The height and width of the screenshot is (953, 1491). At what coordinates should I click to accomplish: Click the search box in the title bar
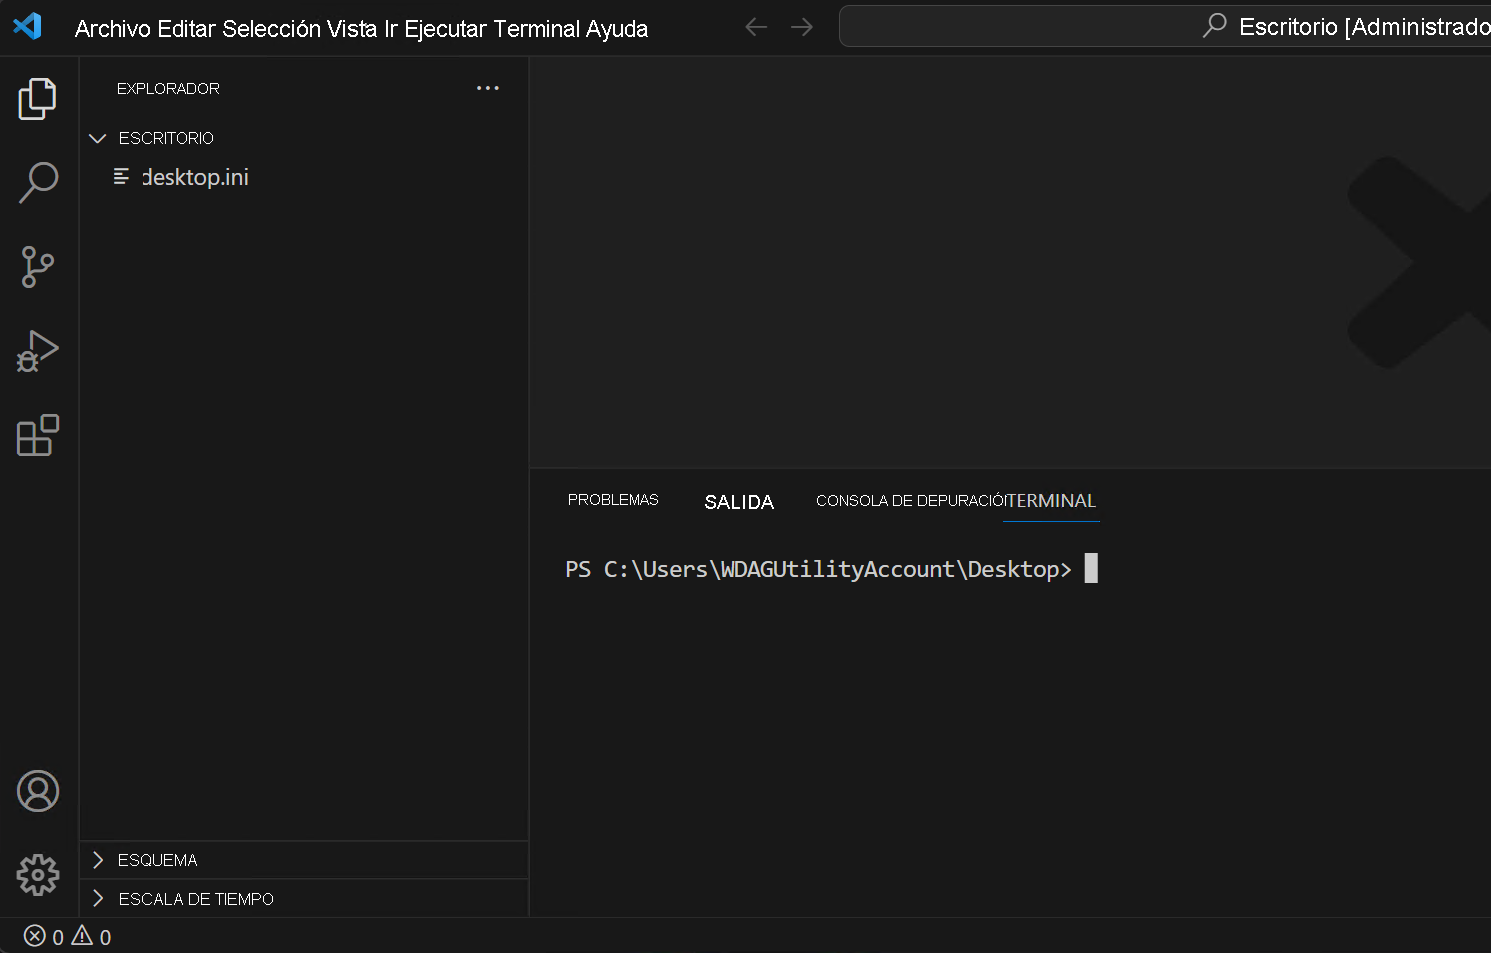click(1100, 26)
